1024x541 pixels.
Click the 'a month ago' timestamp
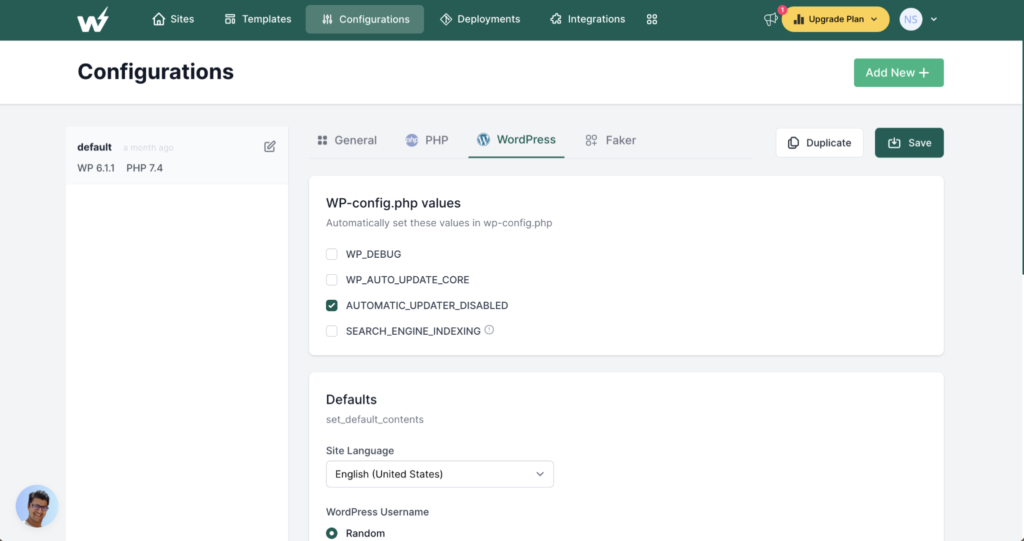(148, 148)
